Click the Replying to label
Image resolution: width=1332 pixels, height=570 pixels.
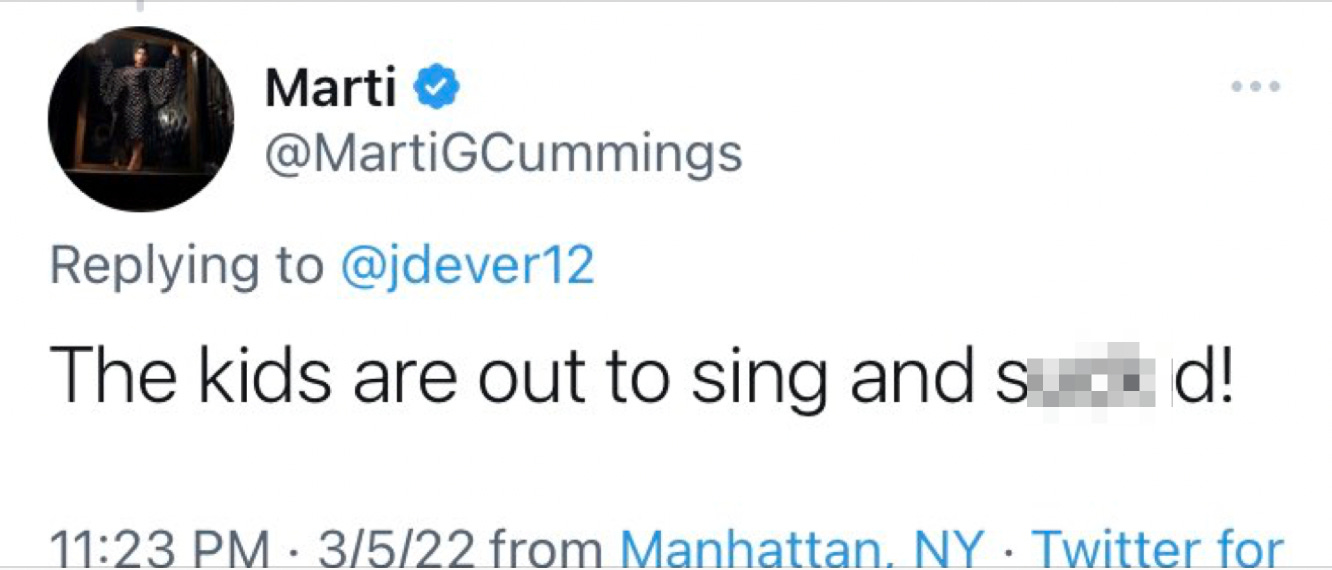[x=186, y=268]
